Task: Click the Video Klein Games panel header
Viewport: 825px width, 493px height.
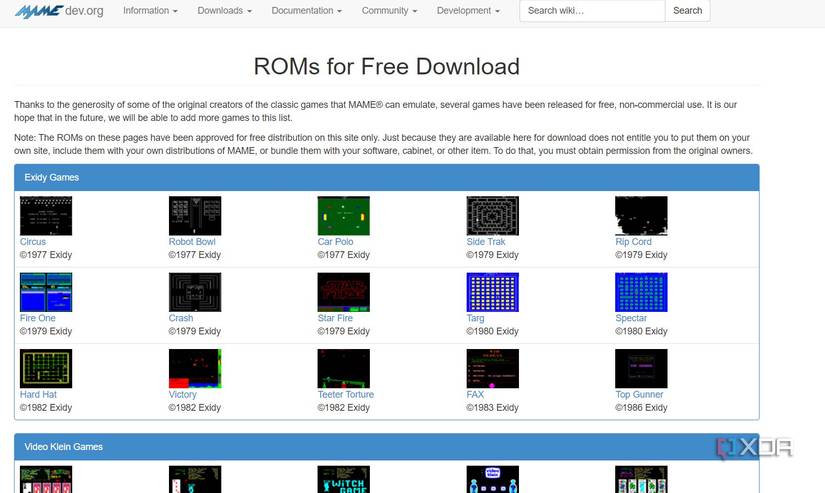Action: [387, 447]
